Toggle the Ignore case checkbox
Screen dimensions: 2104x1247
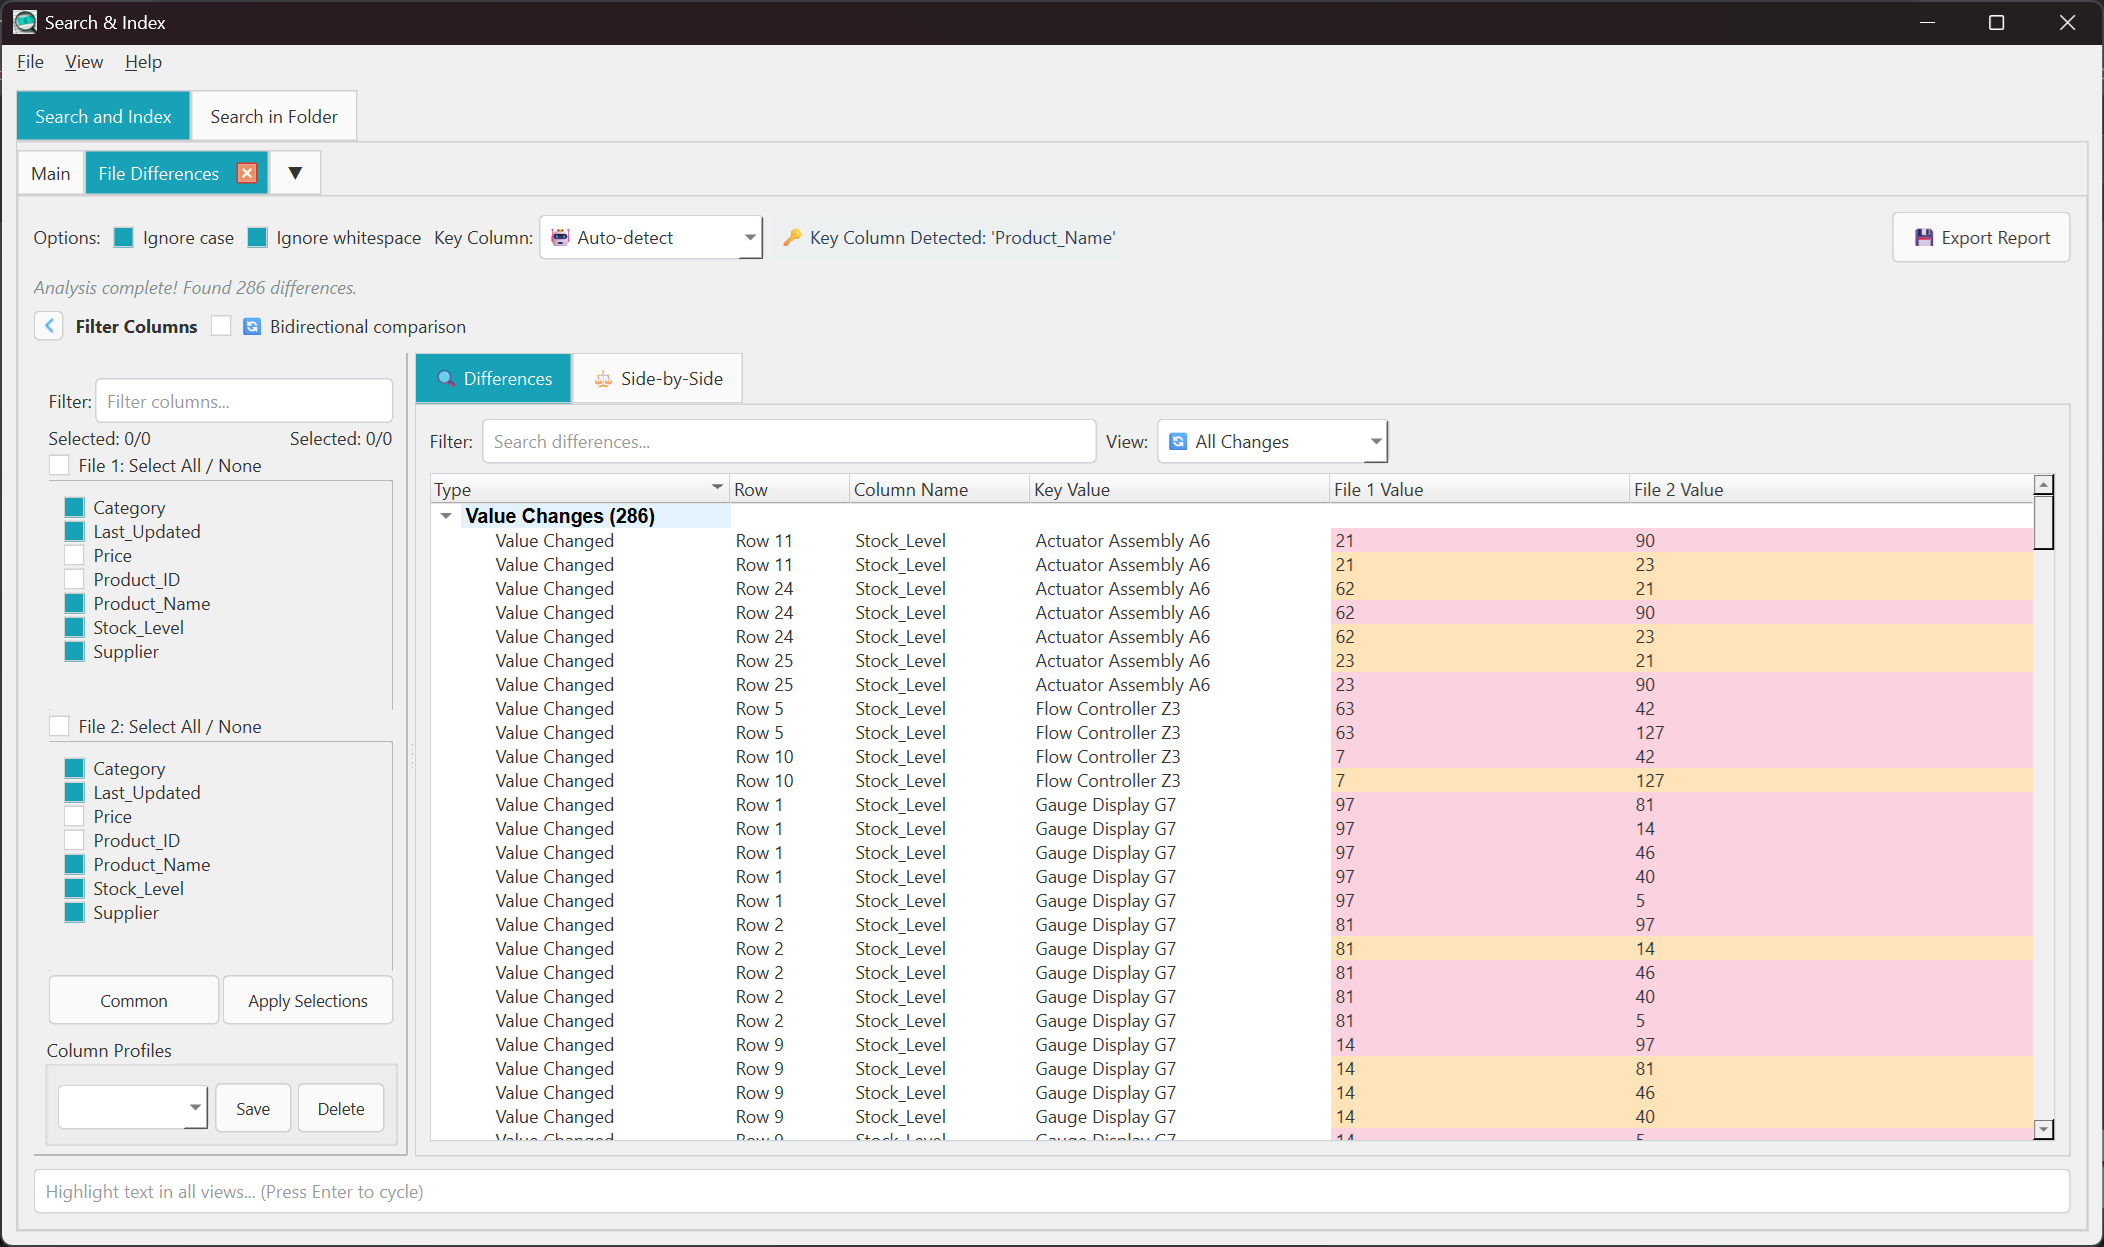(x=124, y=238)
